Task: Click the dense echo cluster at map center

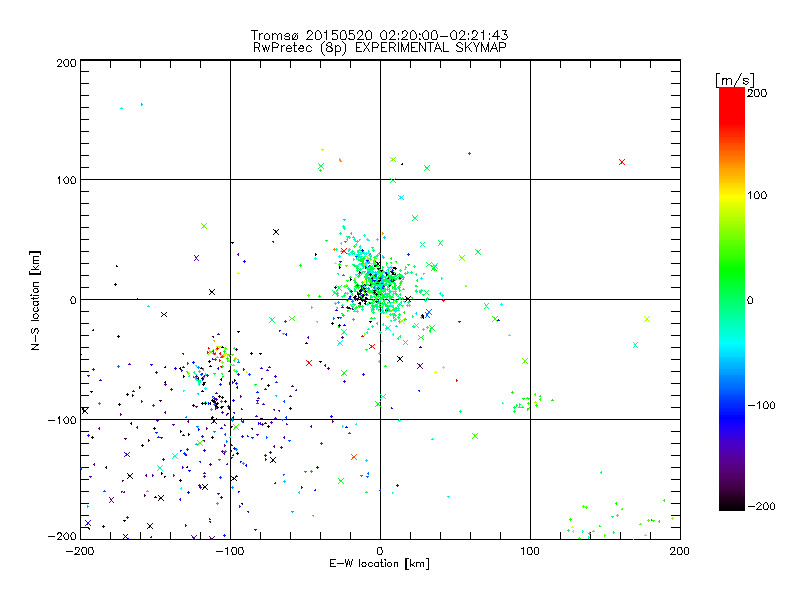Action: click(378, 283)
